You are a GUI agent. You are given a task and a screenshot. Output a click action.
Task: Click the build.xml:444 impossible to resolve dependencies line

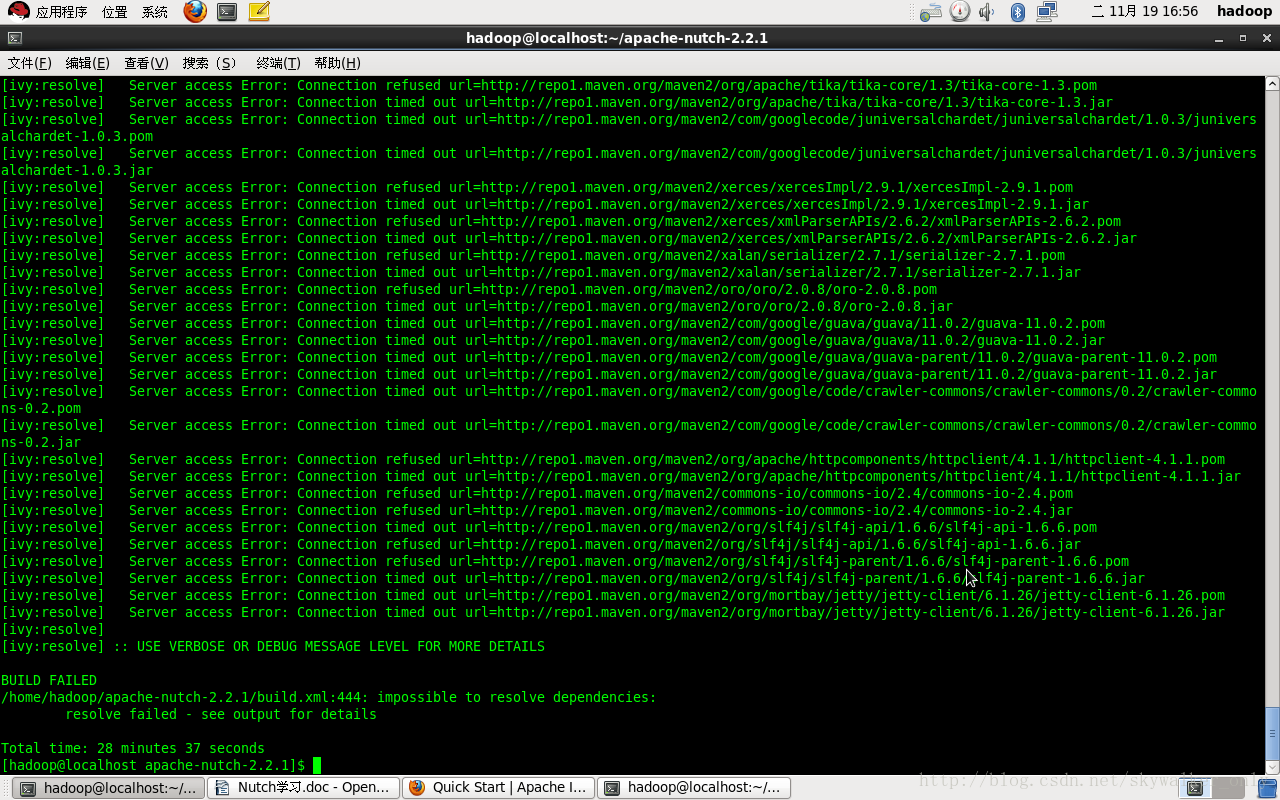click(329, 698)
